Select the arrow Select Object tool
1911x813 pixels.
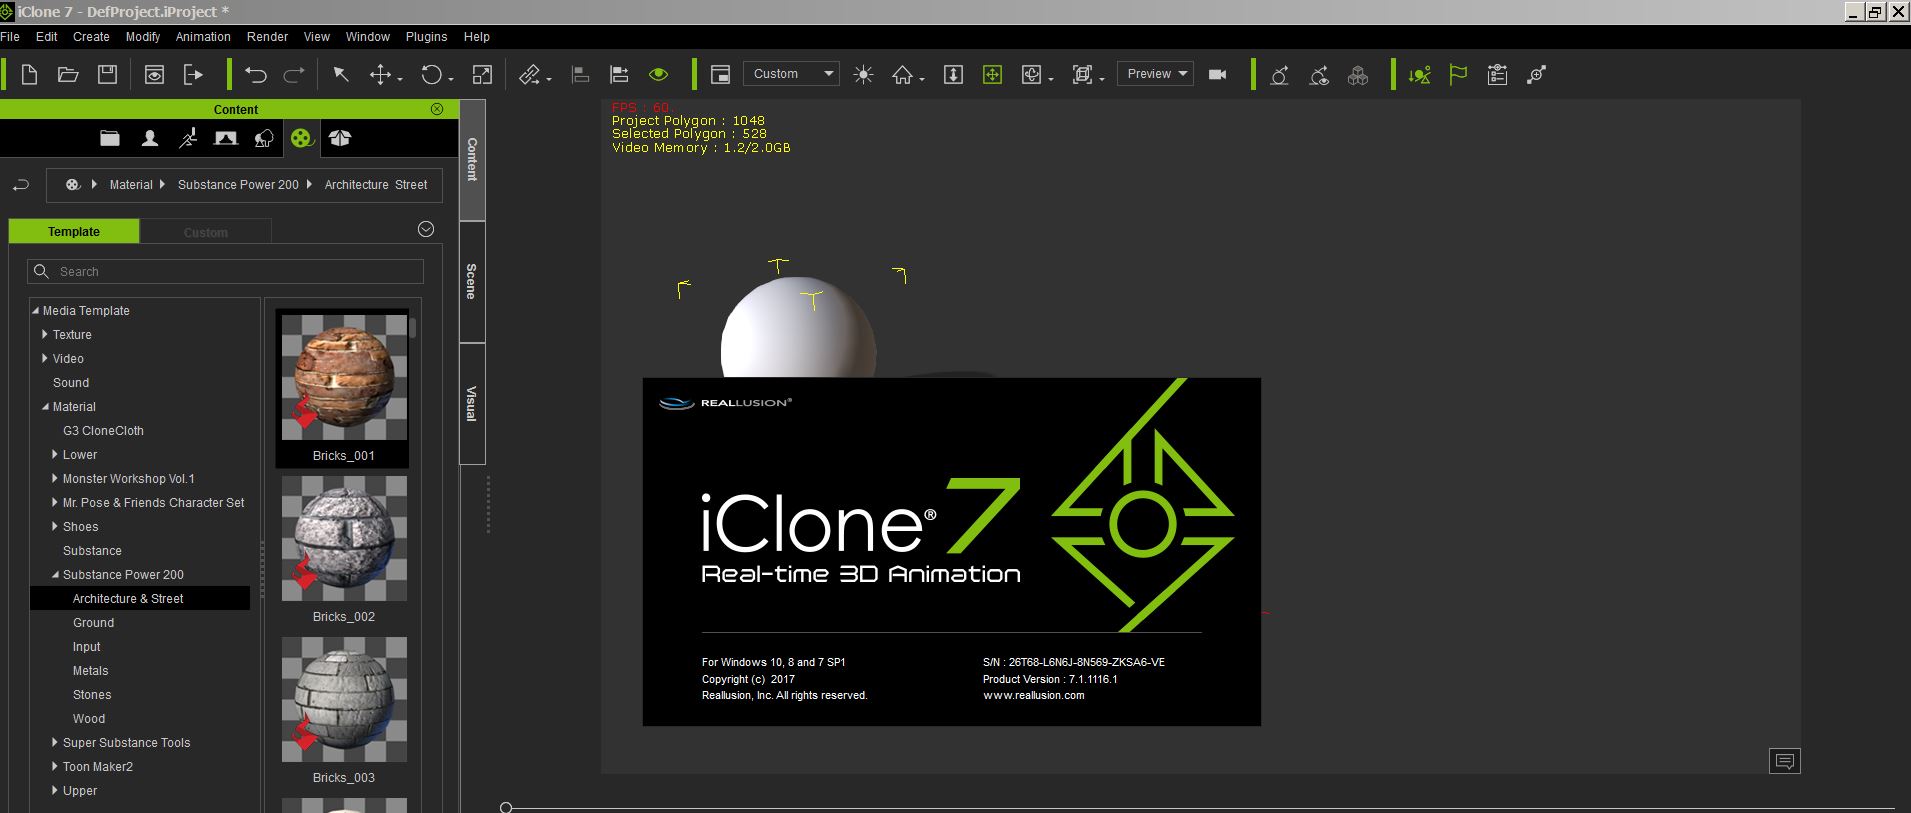click(341, 74)
